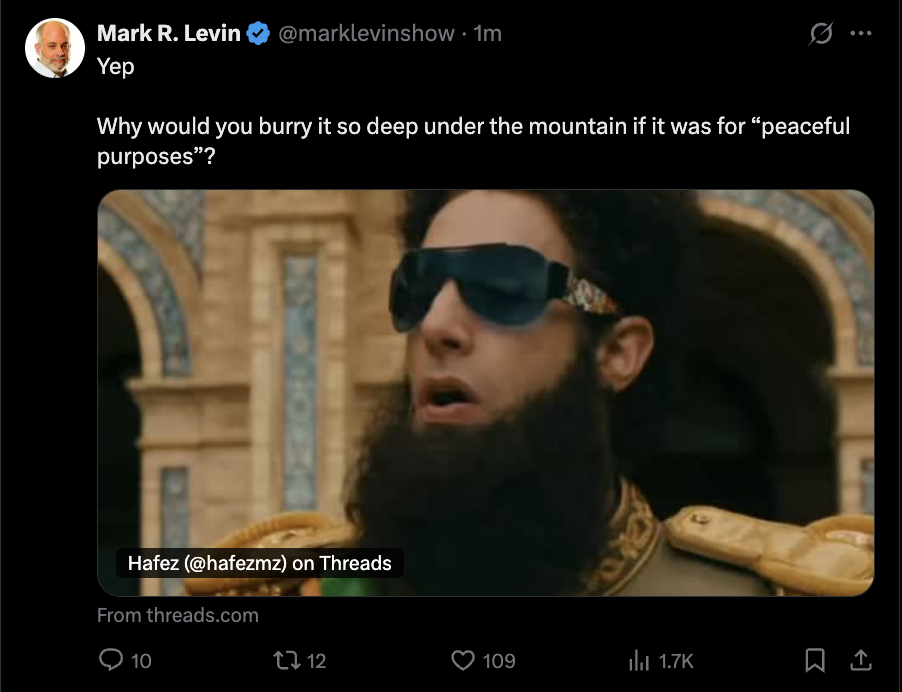Click the tweet text about the mountain

[x=473, y=140]
